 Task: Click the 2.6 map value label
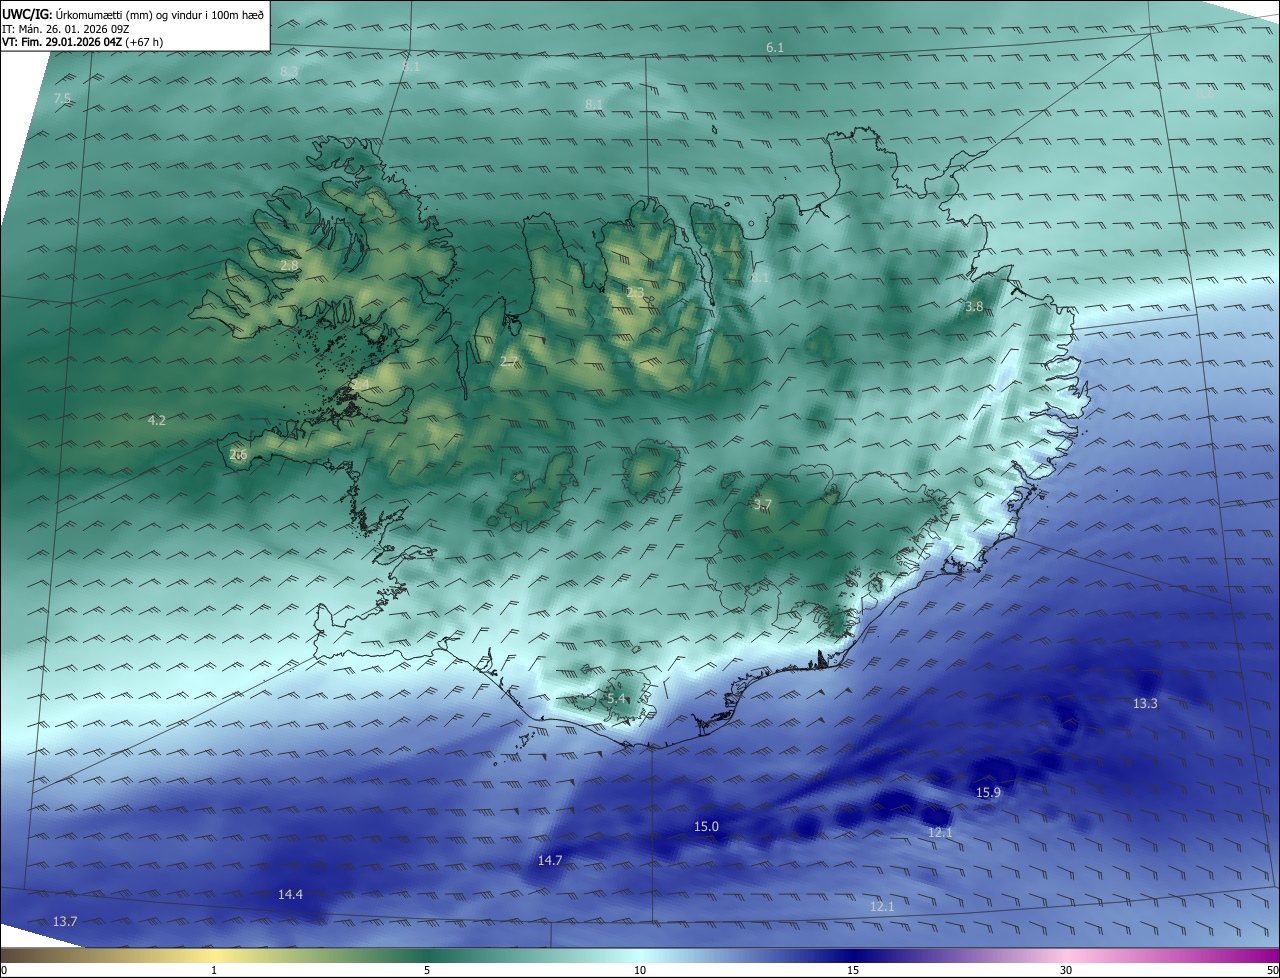point(238,454)
